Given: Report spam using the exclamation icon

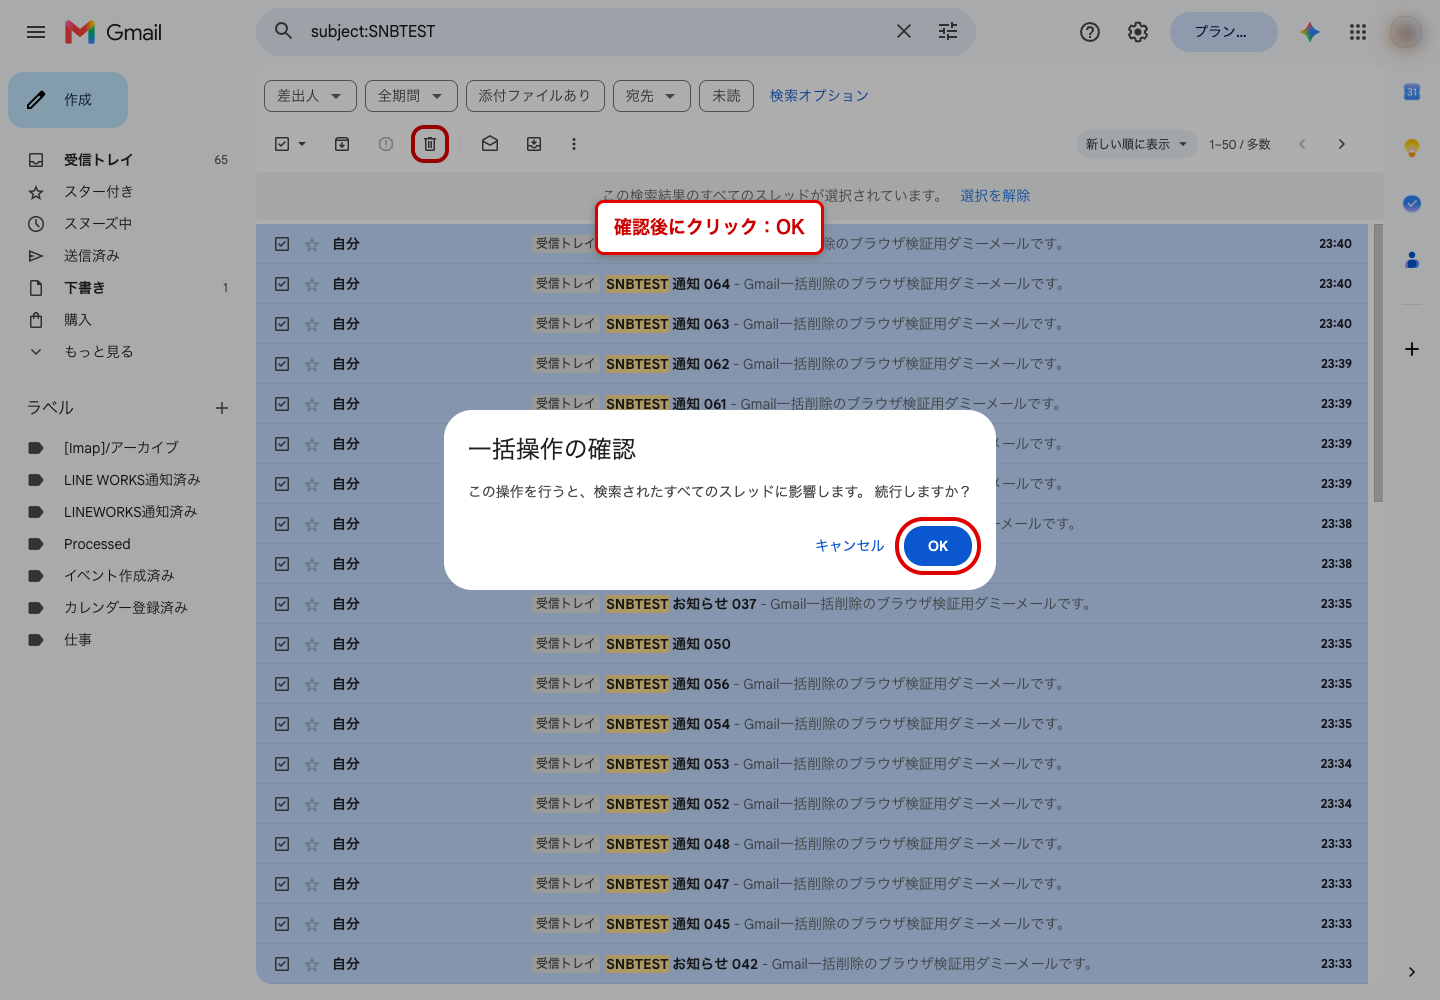Looking at the screenshot, I should [x=386, y=144].
